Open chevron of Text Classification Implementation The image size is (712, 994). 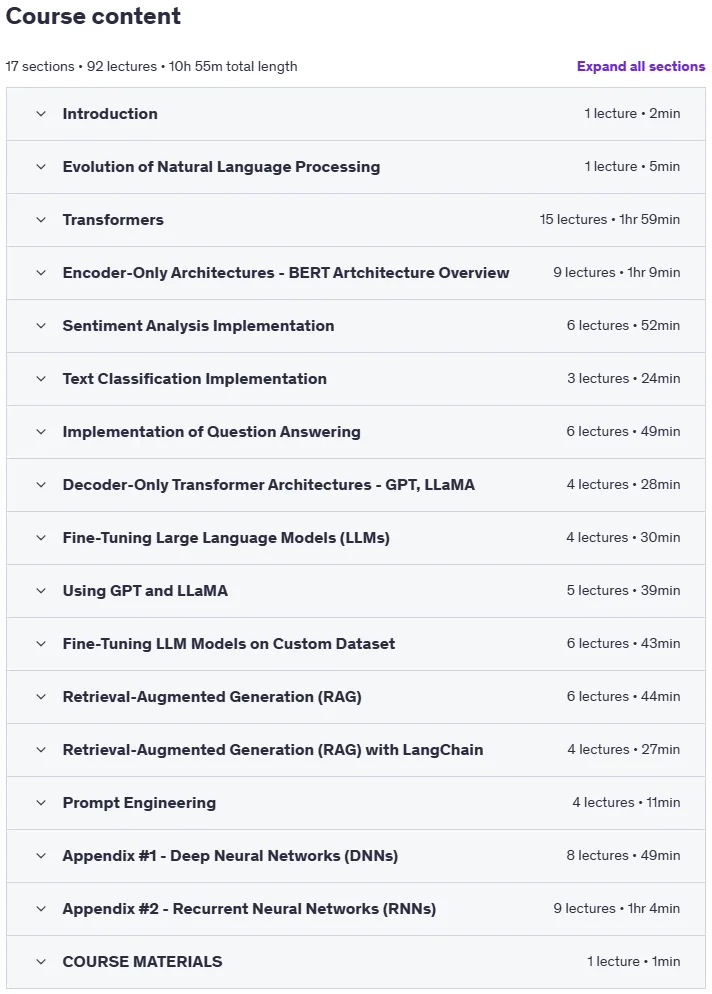click(41, 379)
